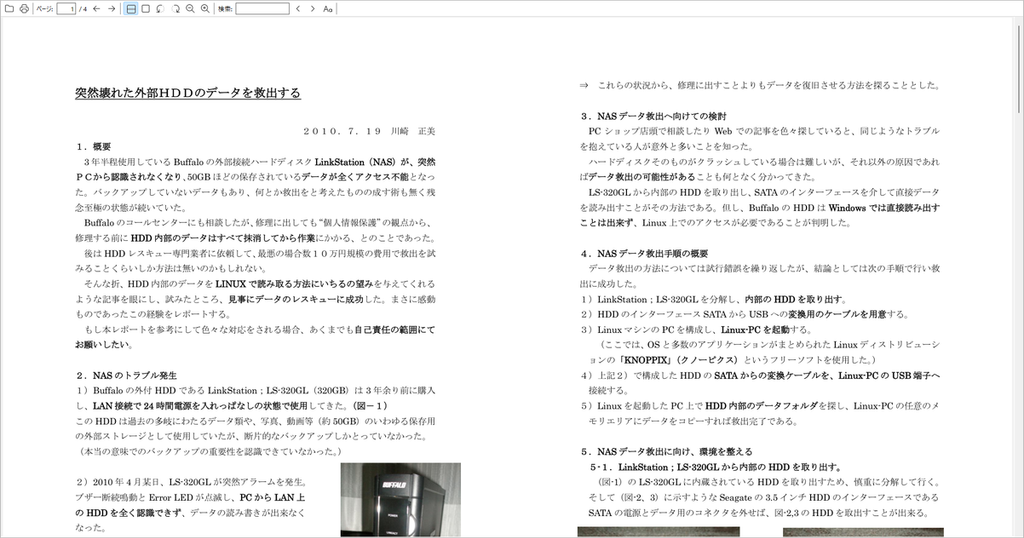
Task: Find the previous search match
Action: (x=298, y=8)
